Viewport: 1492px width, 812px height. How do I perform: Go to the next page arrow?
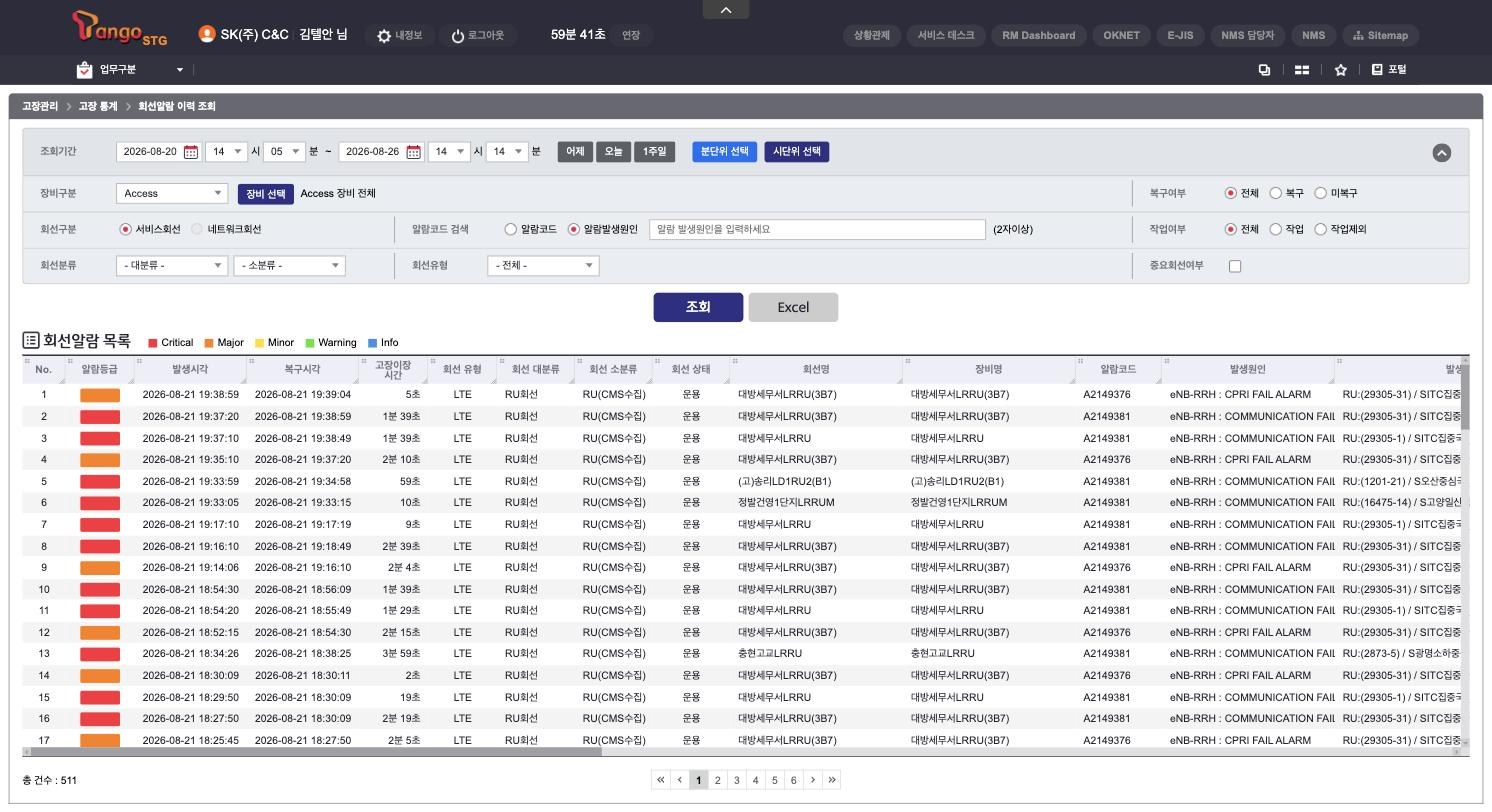point(813,780)
